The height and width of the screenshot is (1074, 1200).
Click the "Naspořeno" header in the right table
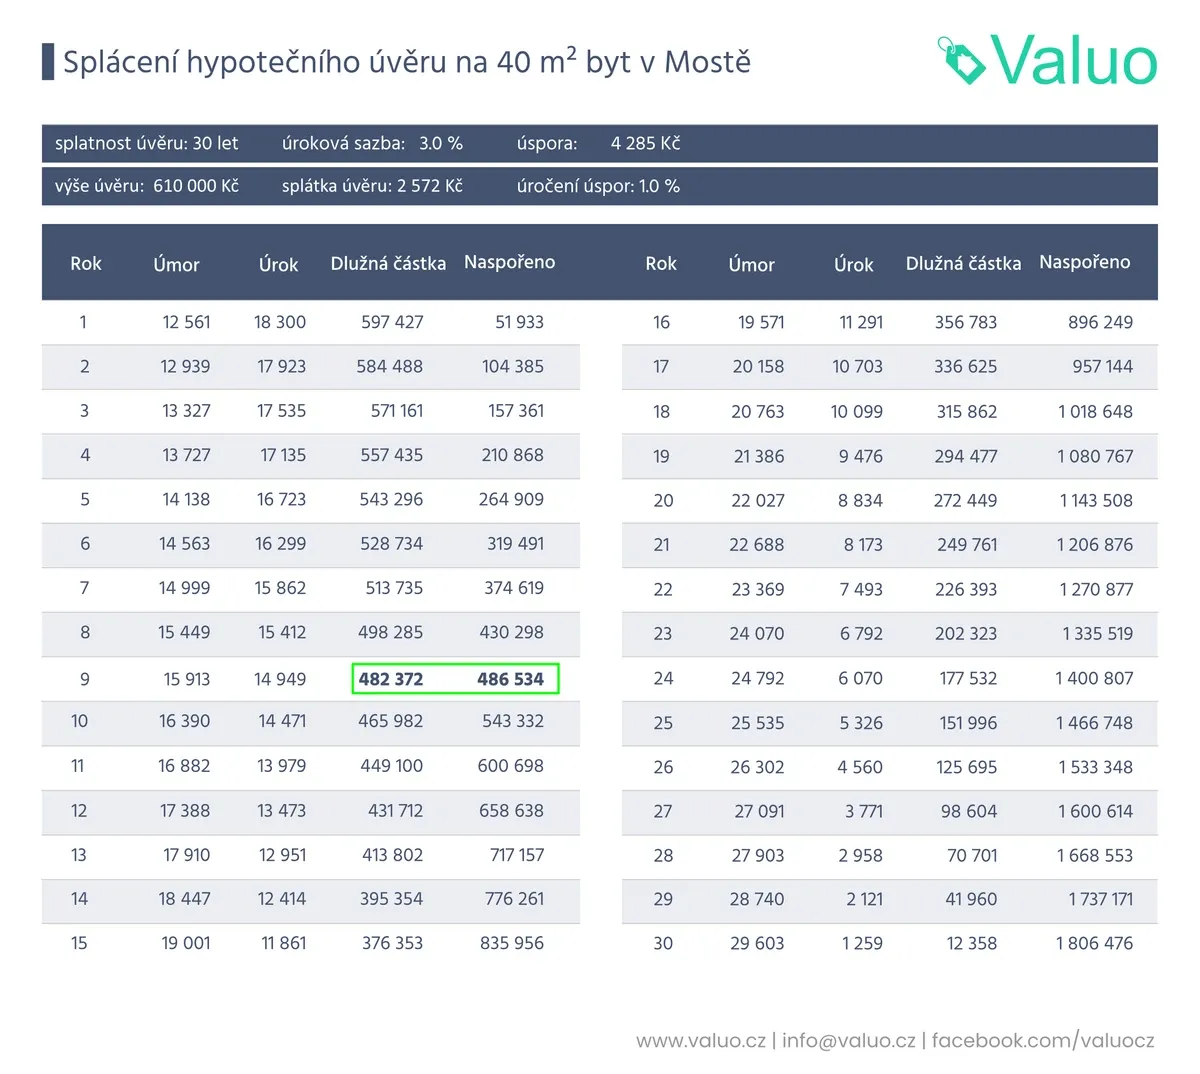click(x=1084, y=262)
